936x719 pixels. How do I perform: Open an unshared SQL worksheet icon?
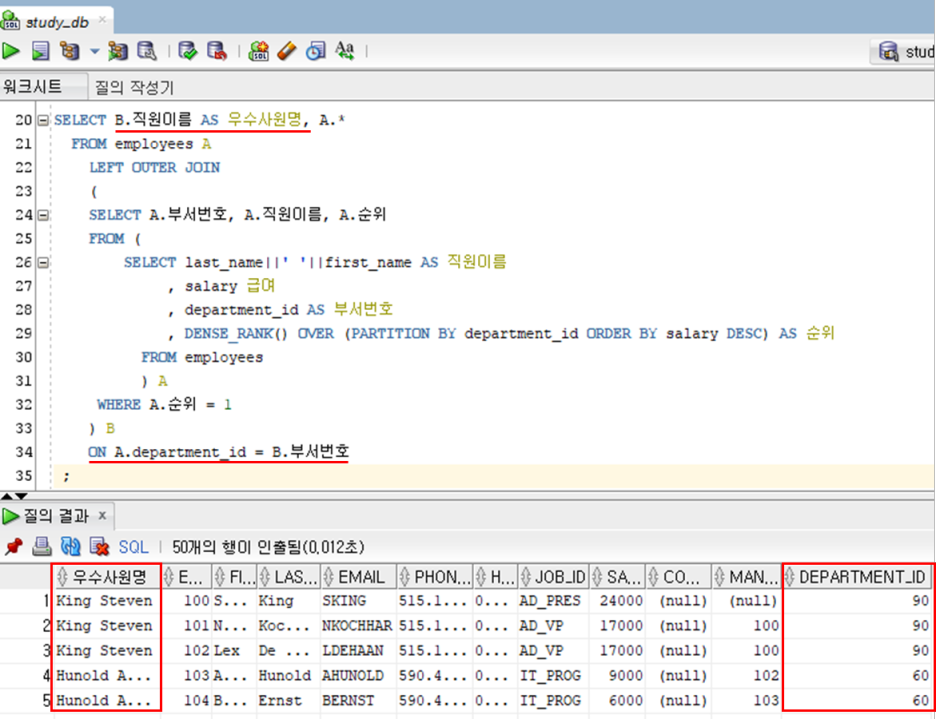(259, 51)
